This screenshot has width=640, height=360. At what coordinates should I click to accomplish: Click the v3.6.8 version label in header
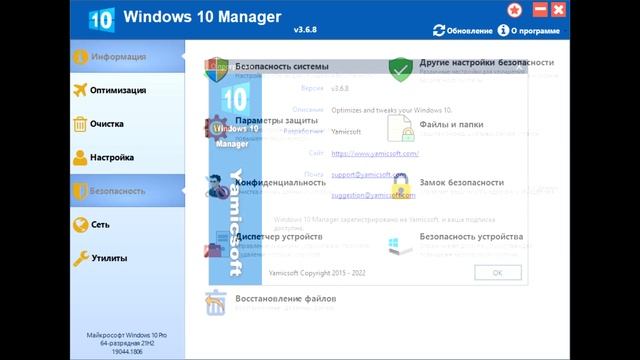(305, 29)
